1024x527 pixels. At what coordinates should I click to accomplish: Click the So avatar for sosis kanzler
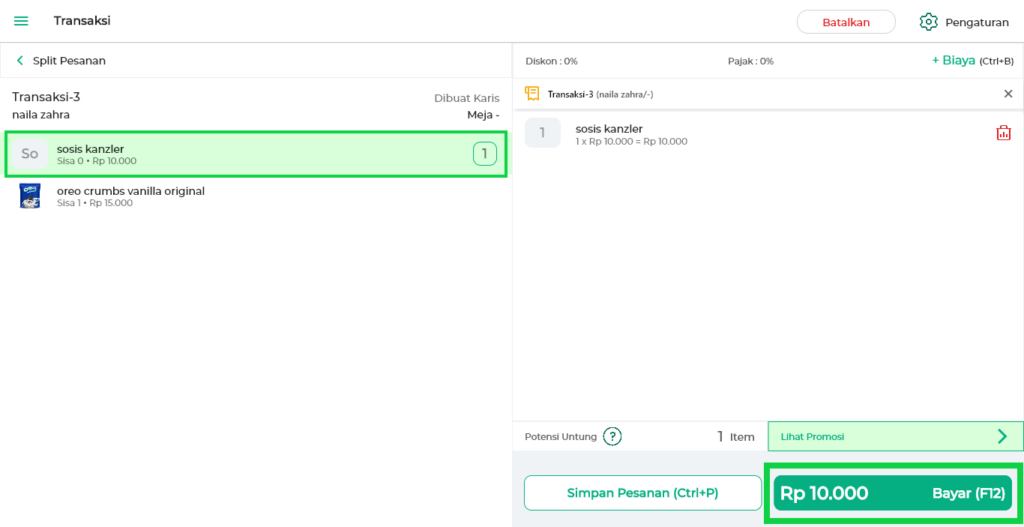(x=30, y=154)
